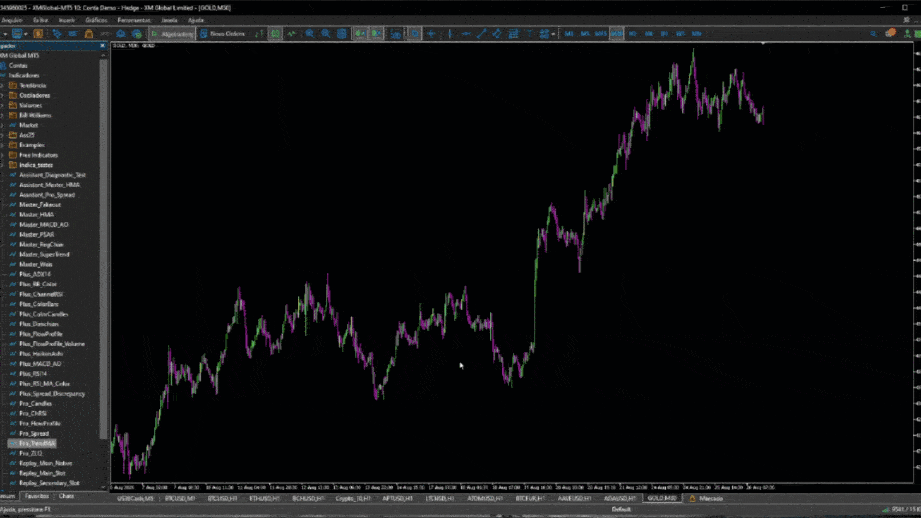Switch chart timeframe to M1
This screenshot has height=518, width=921.
tap(569, 34)
